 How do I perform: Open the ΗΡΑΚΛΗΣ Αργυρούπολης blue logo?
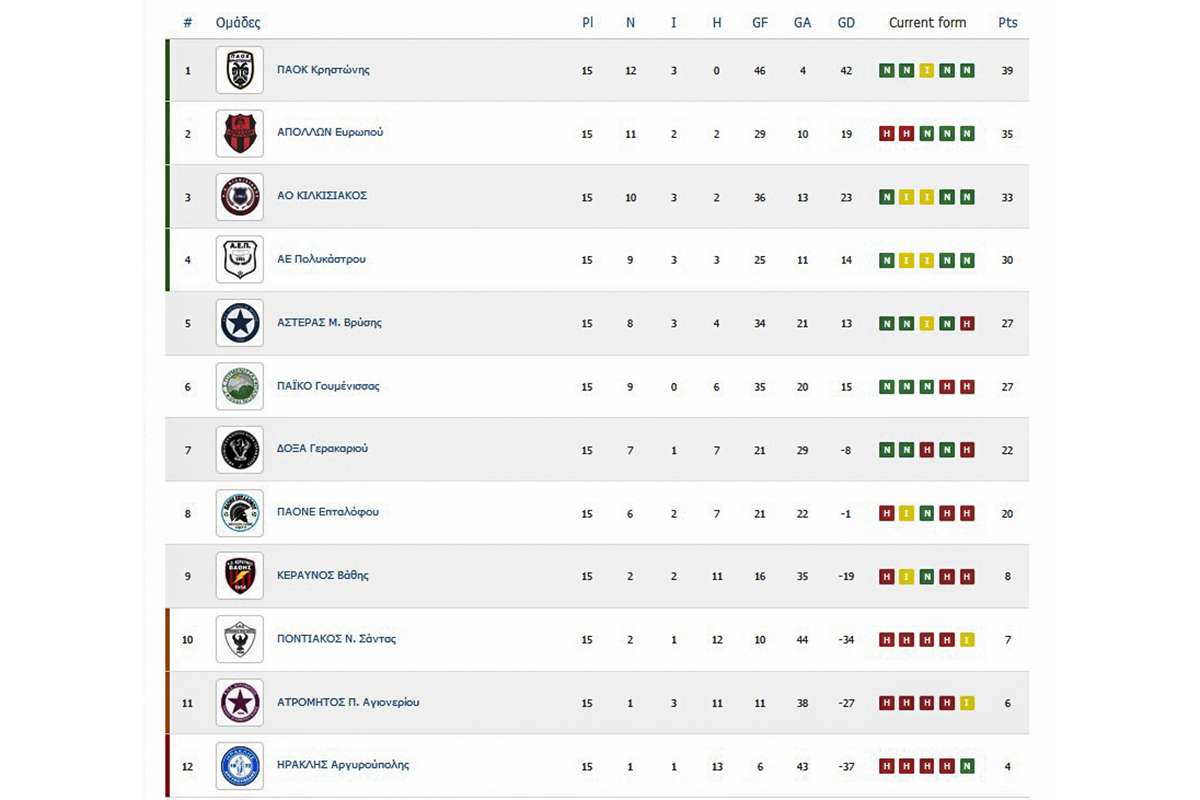point(240,766)
